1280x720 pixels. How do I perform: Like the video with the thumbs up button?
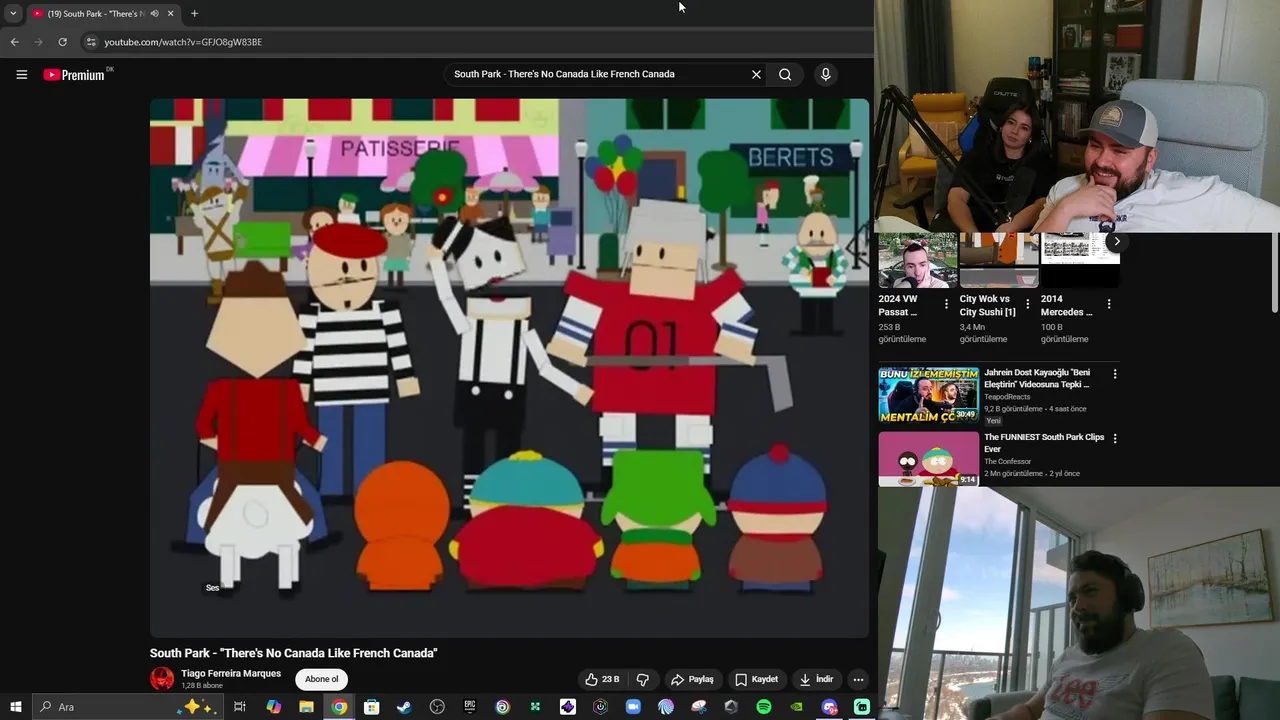tap(602, 679)
